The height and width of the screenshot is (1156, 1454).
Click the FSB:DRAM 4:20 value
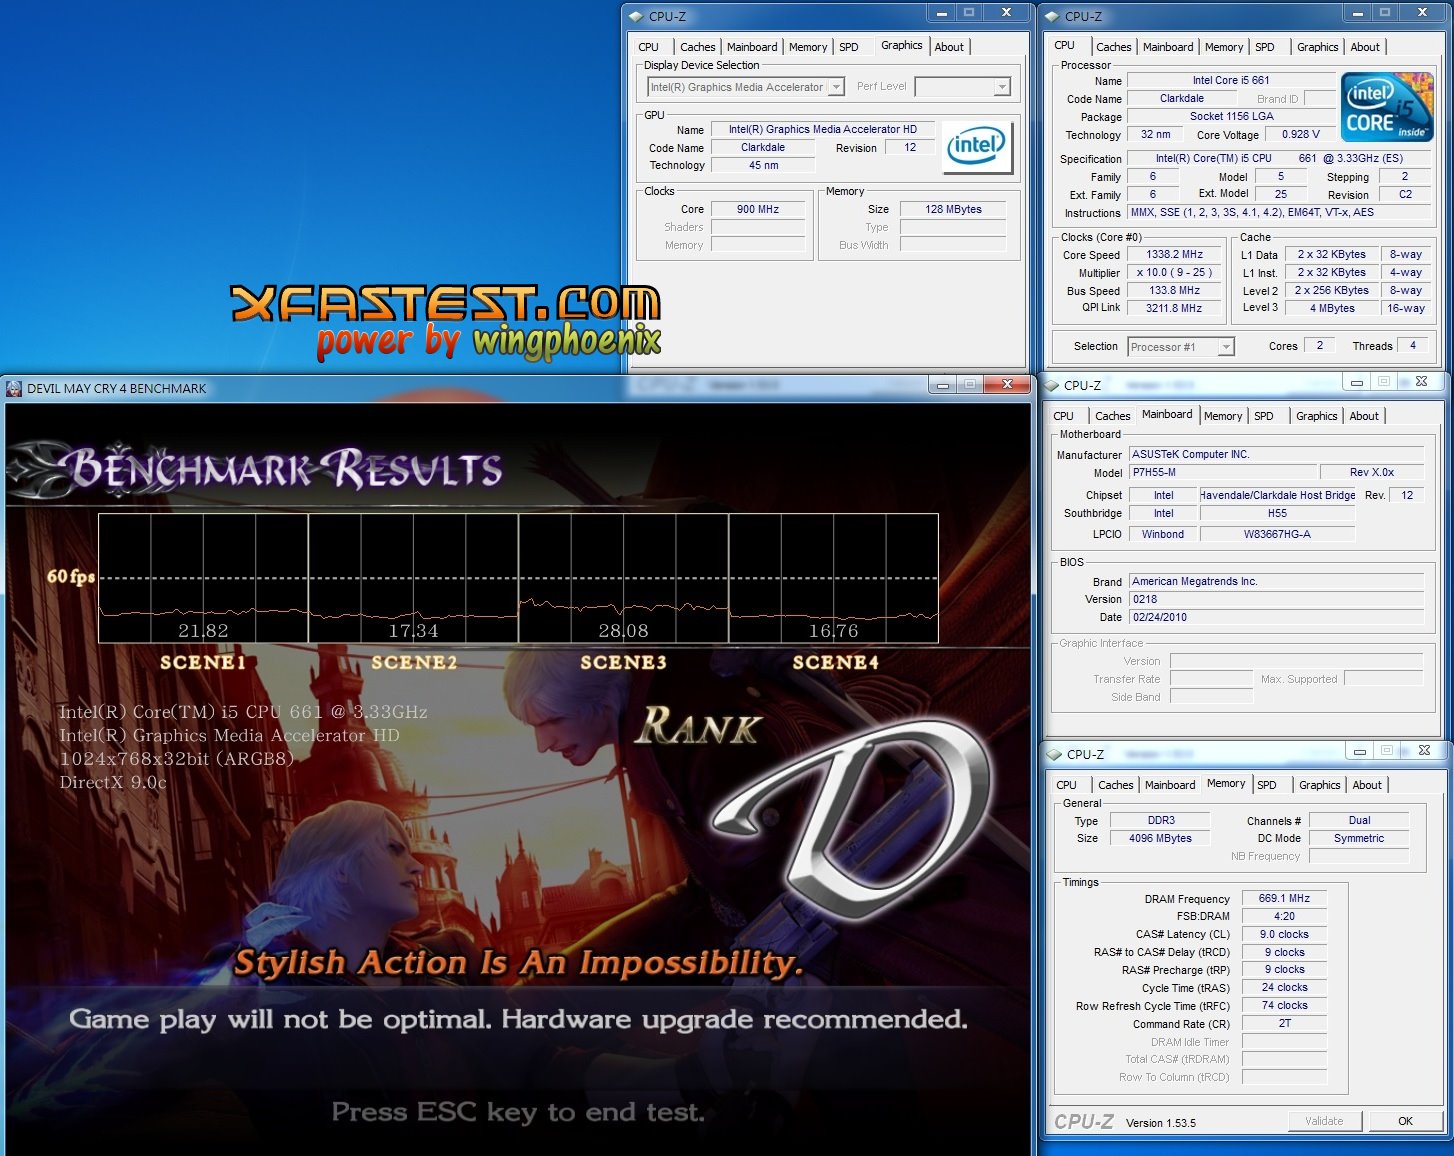click(1284, 916)
